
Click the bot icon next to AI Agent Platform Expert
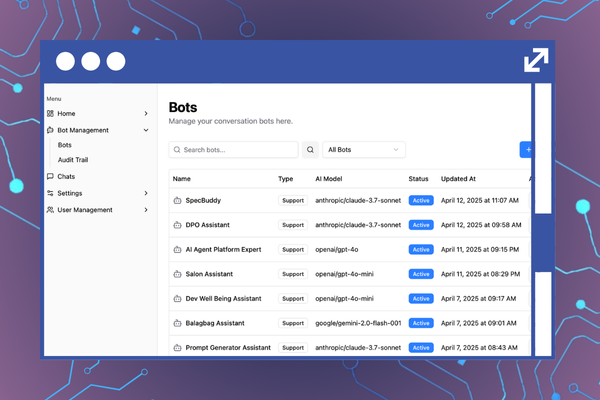[177, 250]
